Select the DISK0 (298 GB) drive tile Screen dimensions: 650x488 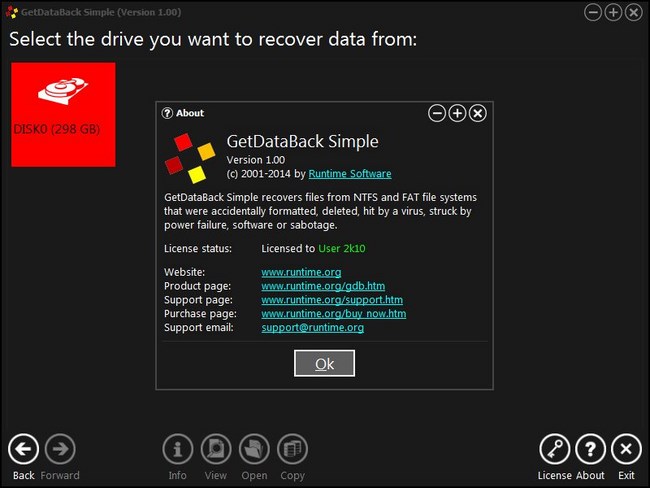click(x=63, y=114)
